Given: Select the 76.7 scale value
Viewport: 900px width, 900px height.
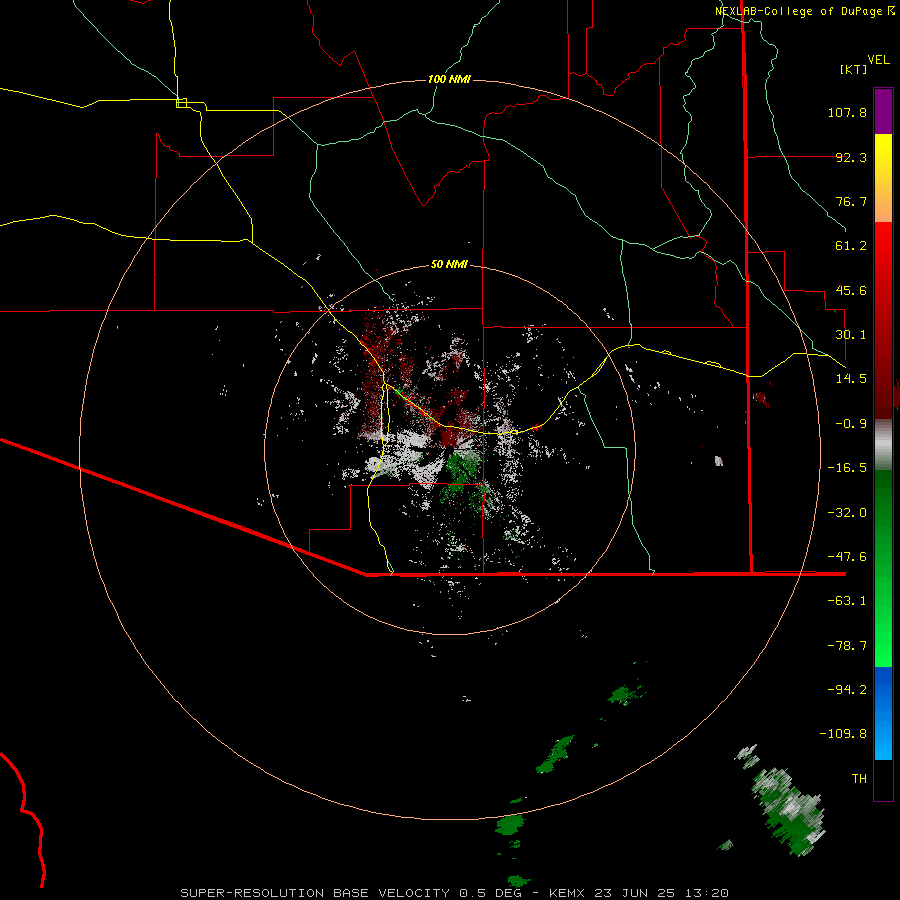Looking at the screenshot, I should point(851,201).
